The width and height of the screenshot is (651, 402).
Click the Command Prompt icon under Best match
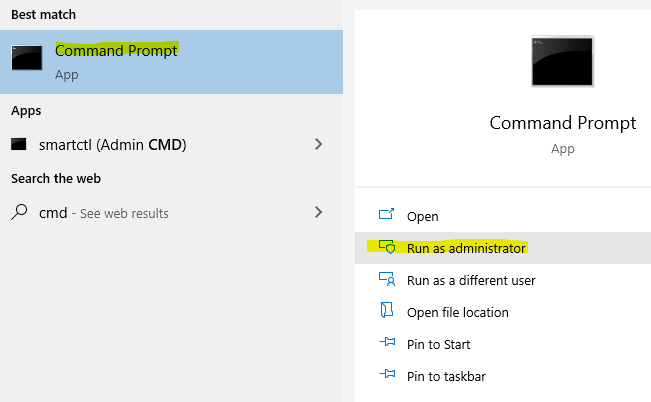pos(27,58)
